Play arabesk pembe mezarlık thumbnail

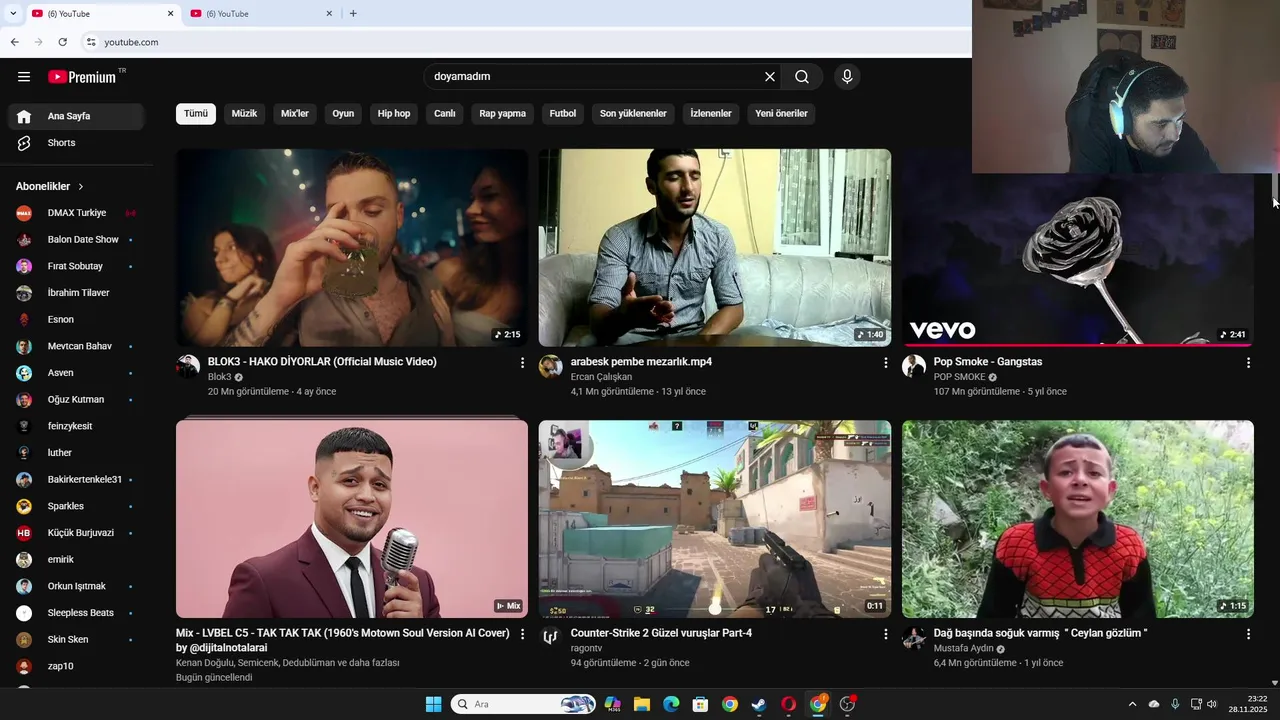(715, 248)
